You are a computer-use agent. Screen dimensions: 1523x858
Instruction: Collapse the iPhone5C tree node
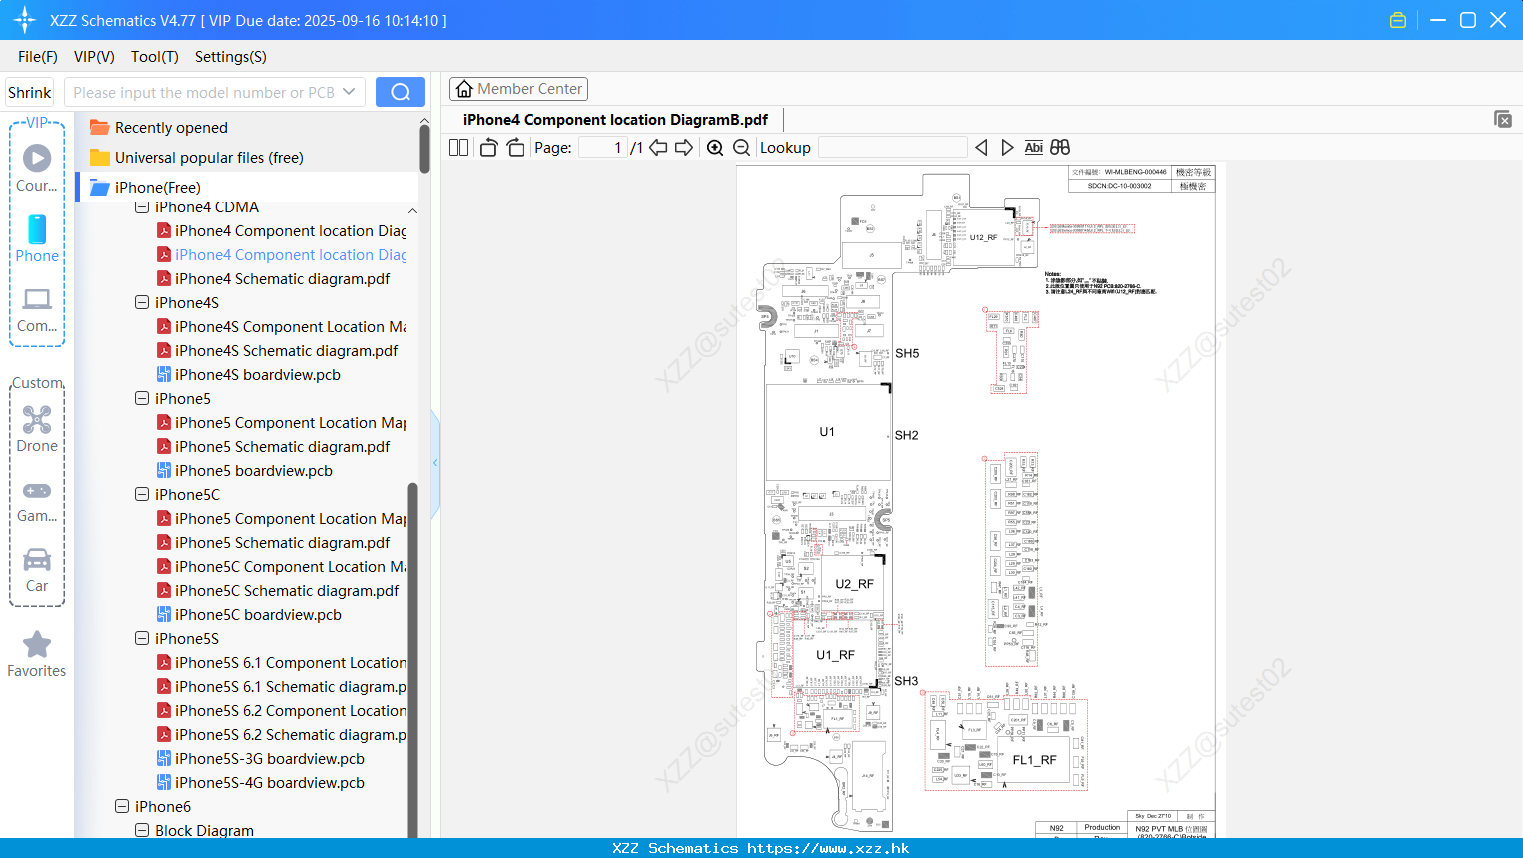tap(142, 494)
